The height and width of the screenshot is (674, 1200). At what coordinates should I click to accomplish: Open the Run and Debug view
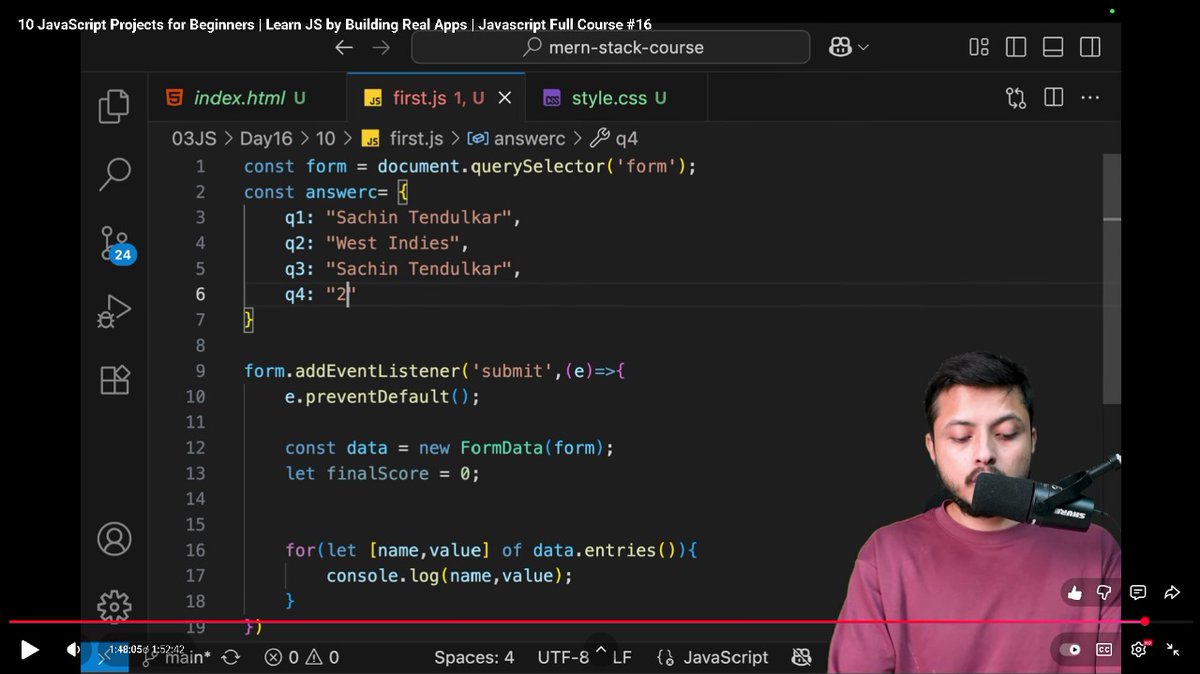(x=113, y=312)
